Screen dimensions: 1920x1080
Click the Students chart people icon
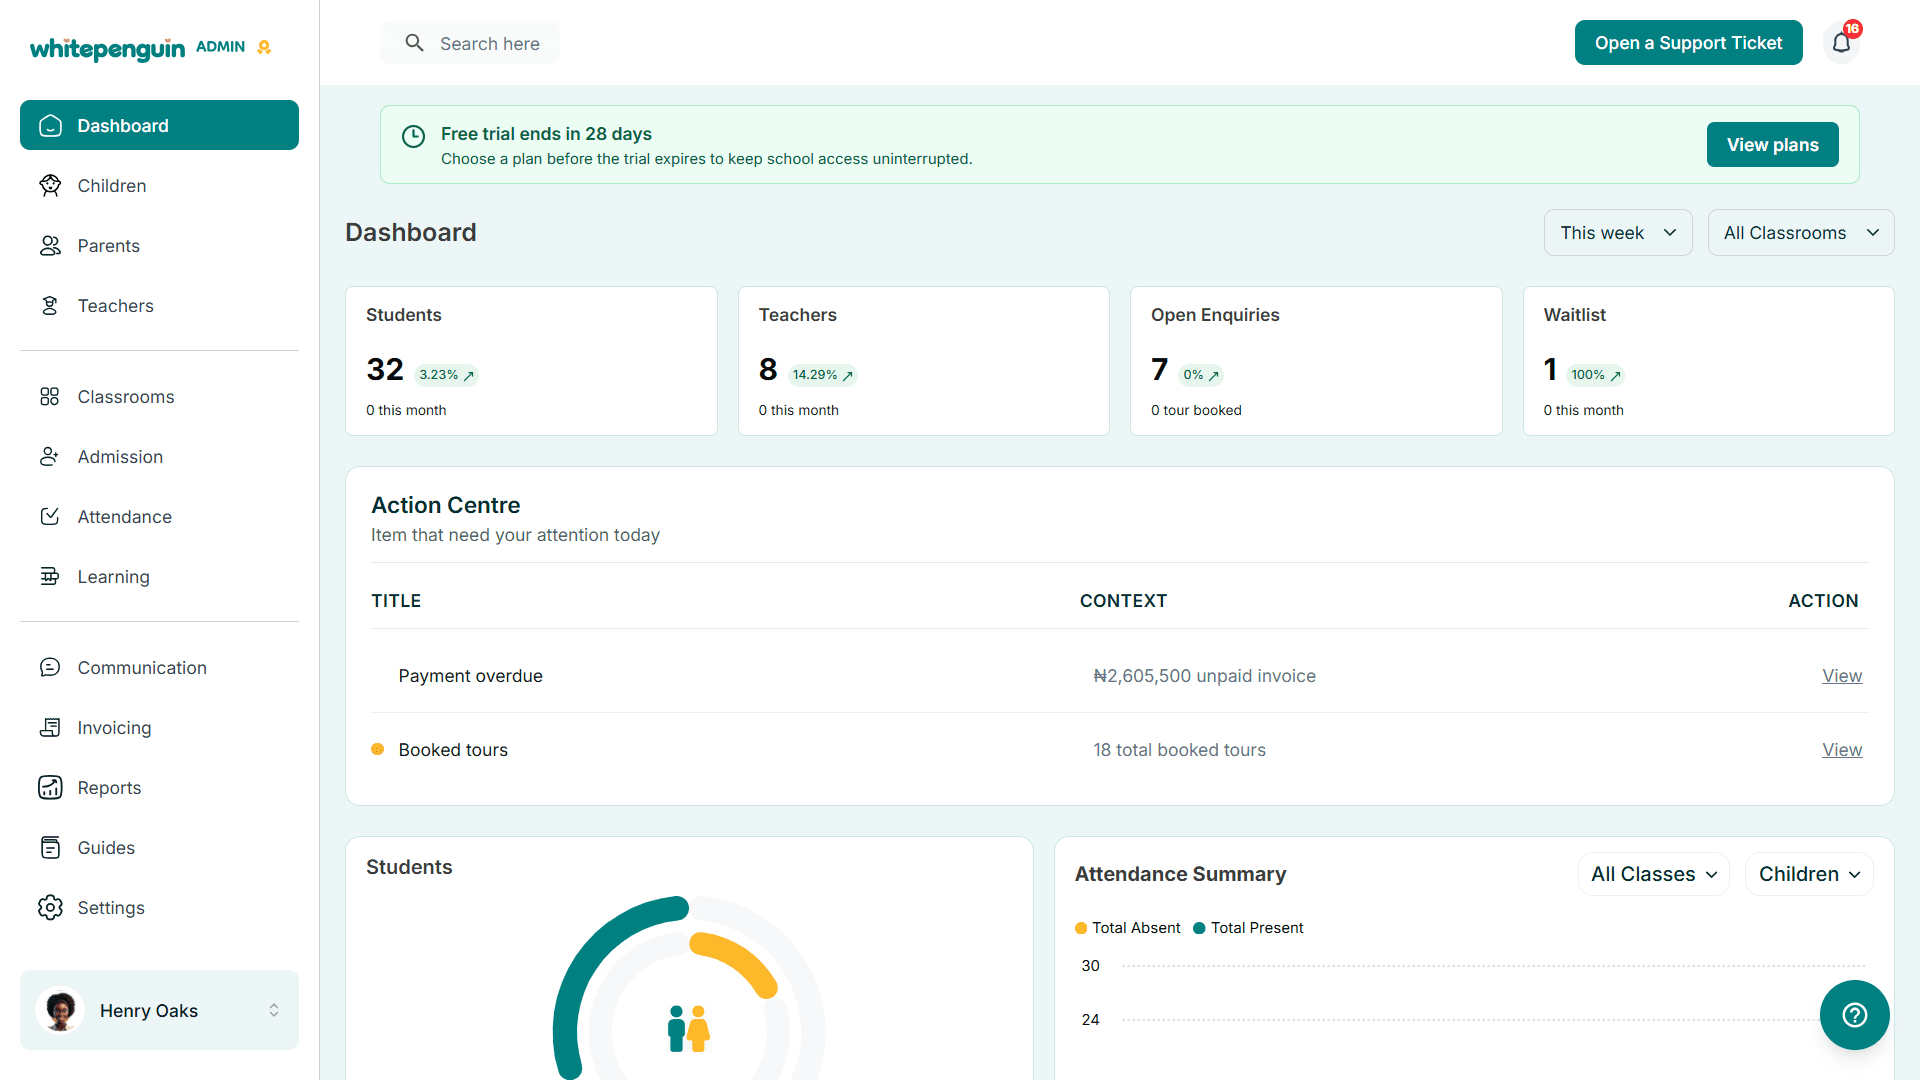[688, 1028]
